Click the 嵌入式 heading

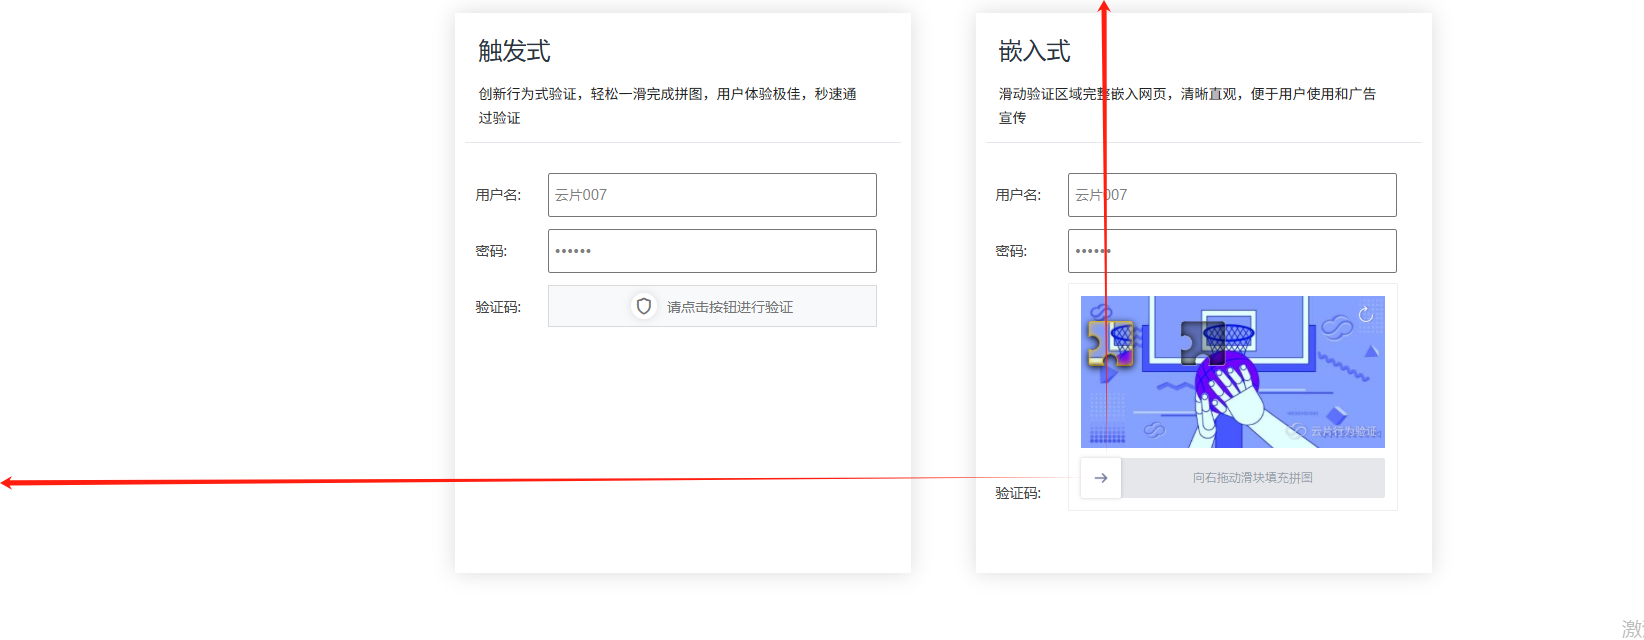tap(1034, 51)
